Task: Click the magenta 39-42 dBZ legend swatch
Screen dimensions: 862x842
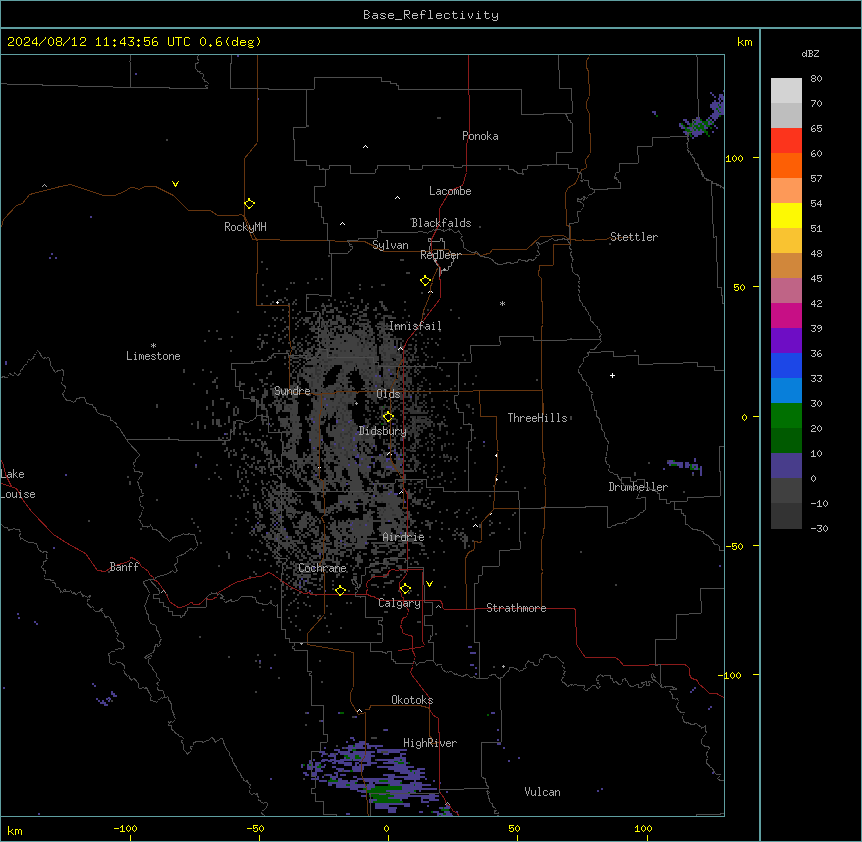Action: click(x=786, y=315)
